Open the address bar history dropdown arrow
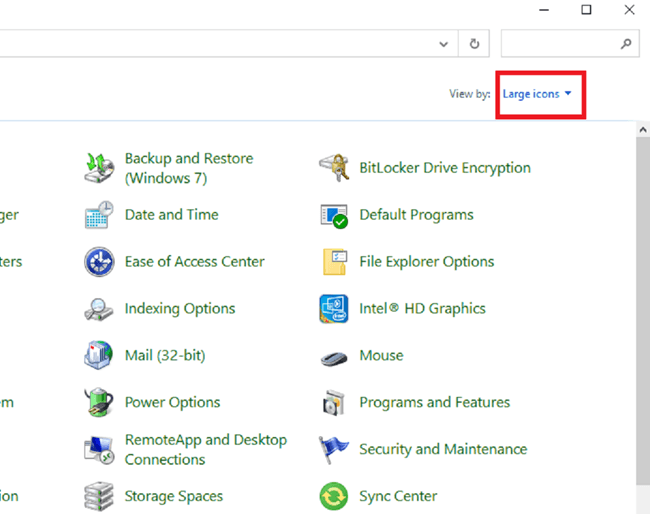650x514 pixels. (x=445, y=44)
